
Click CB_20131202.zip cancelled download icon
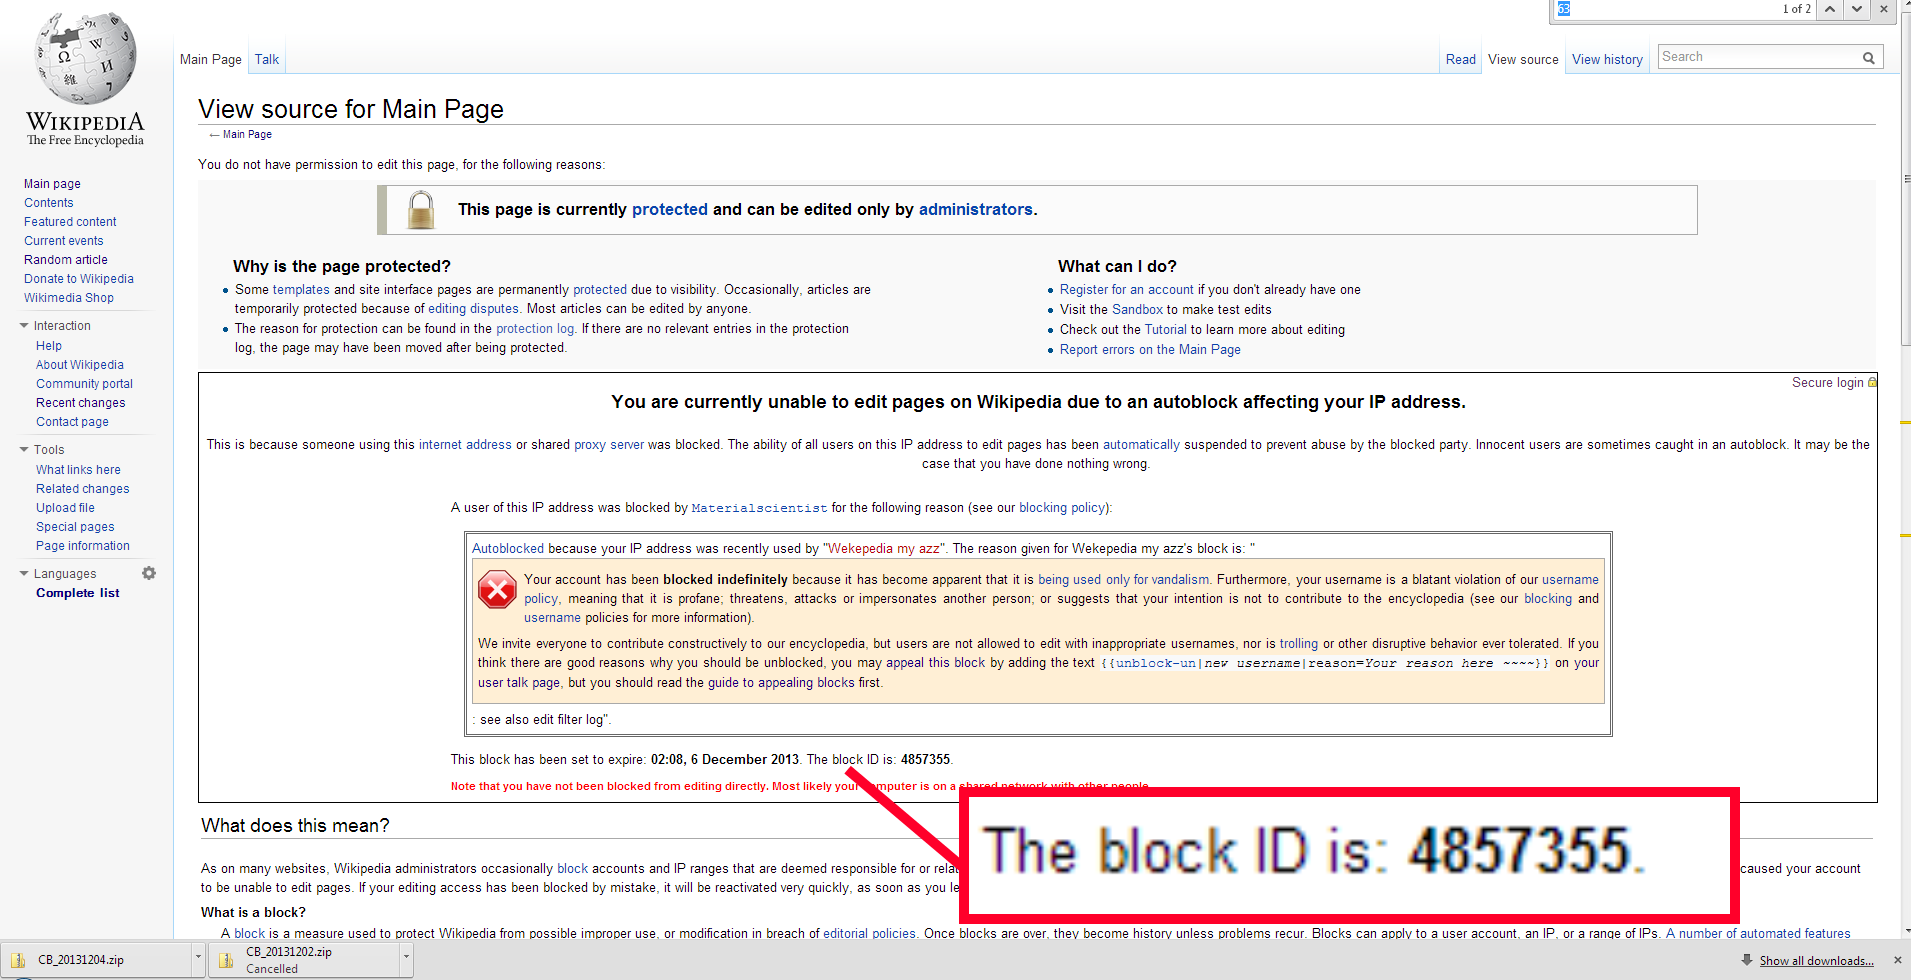coord(226,960)
